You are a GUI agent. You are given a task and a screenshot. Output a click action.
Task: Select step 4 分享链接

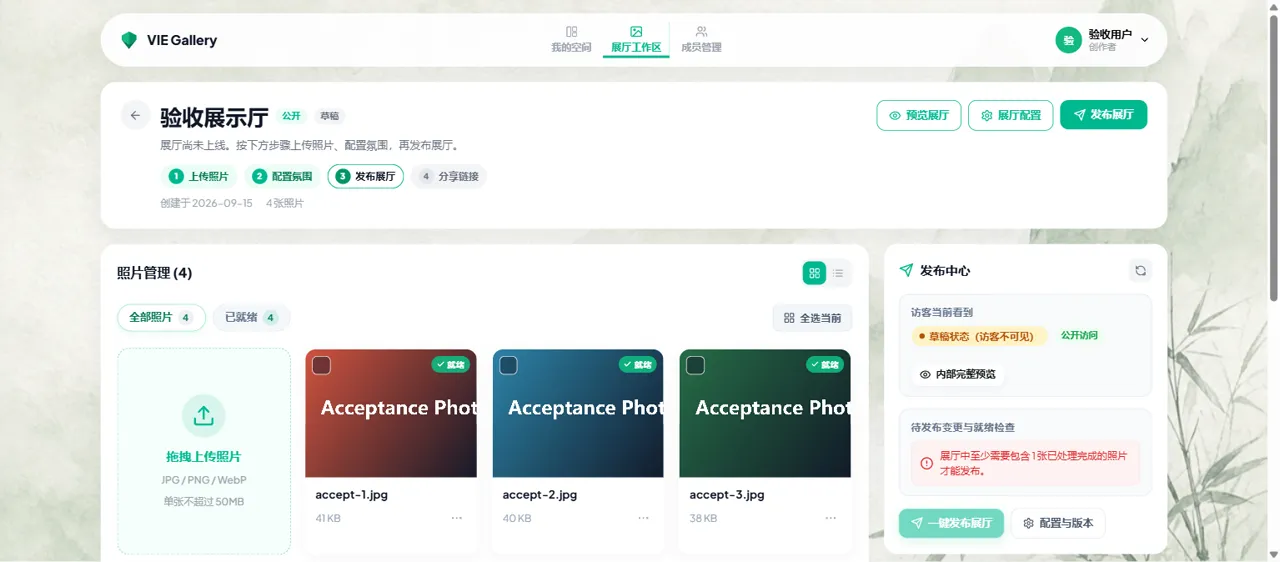[x=449, y=177]
